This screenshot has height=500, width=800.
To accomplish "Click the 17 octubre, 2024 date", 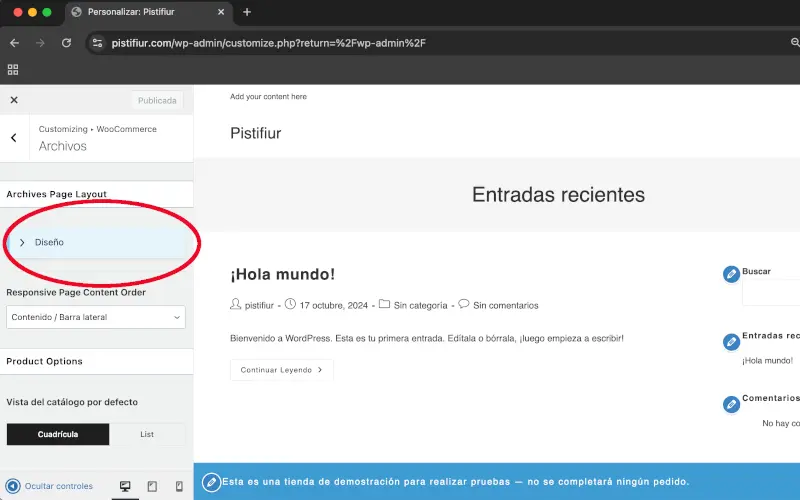I will point(334,306).
